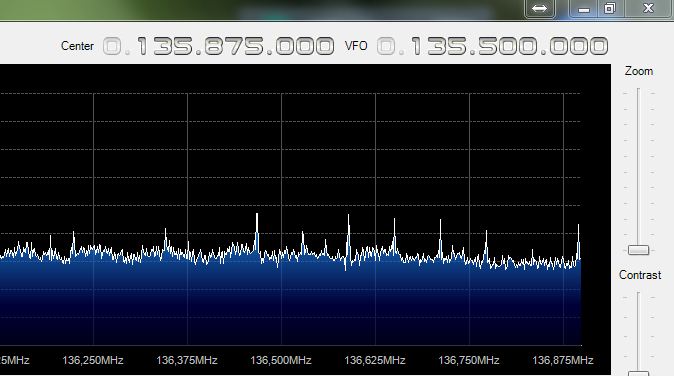
Task: Click the Zoom slider handle
Action: 638,250
